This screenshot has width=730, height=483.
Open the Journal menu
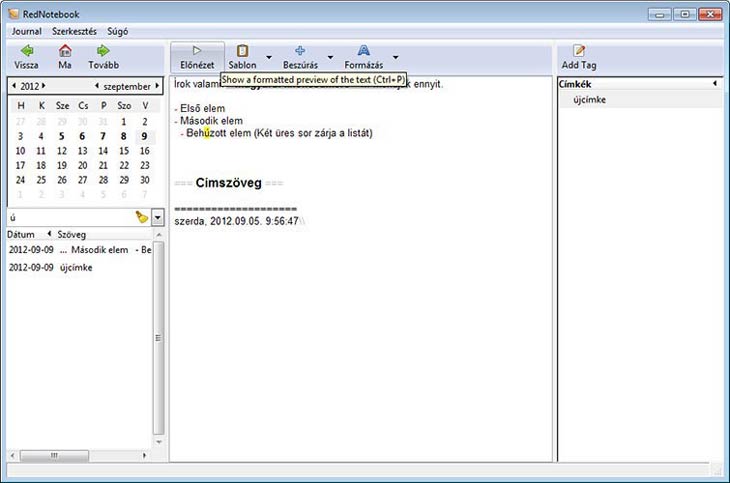(x=26, y=31)
